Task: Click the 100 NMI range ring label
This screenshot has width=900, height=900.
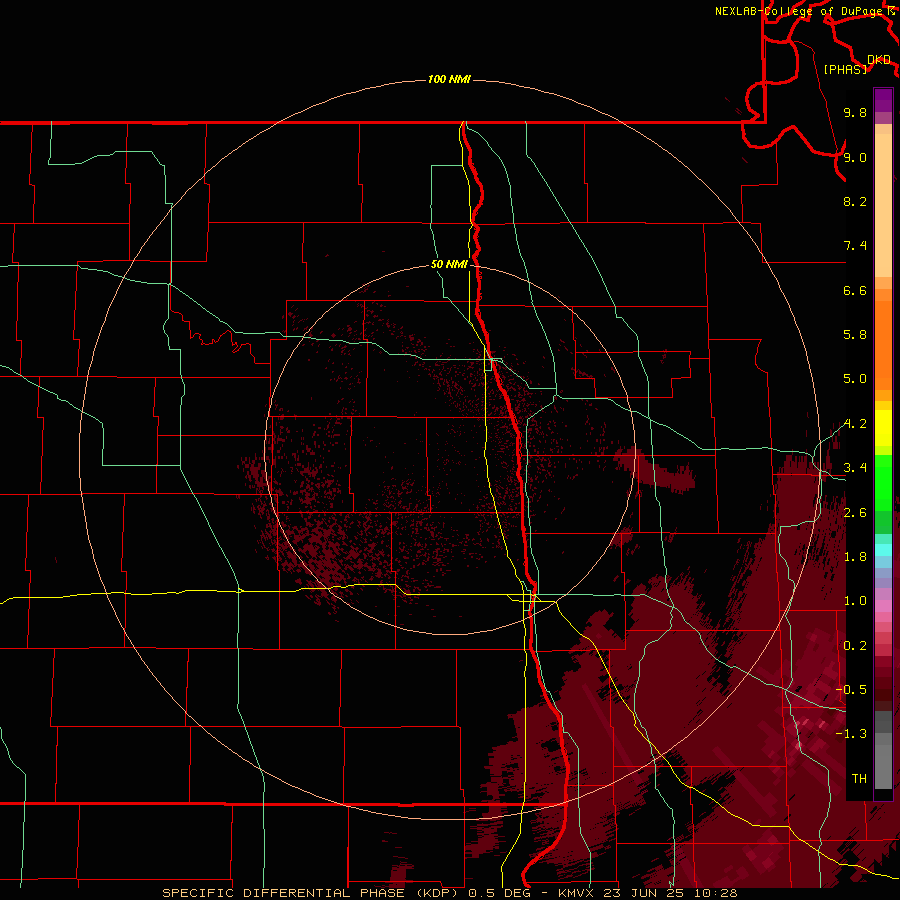Action: 449,79
